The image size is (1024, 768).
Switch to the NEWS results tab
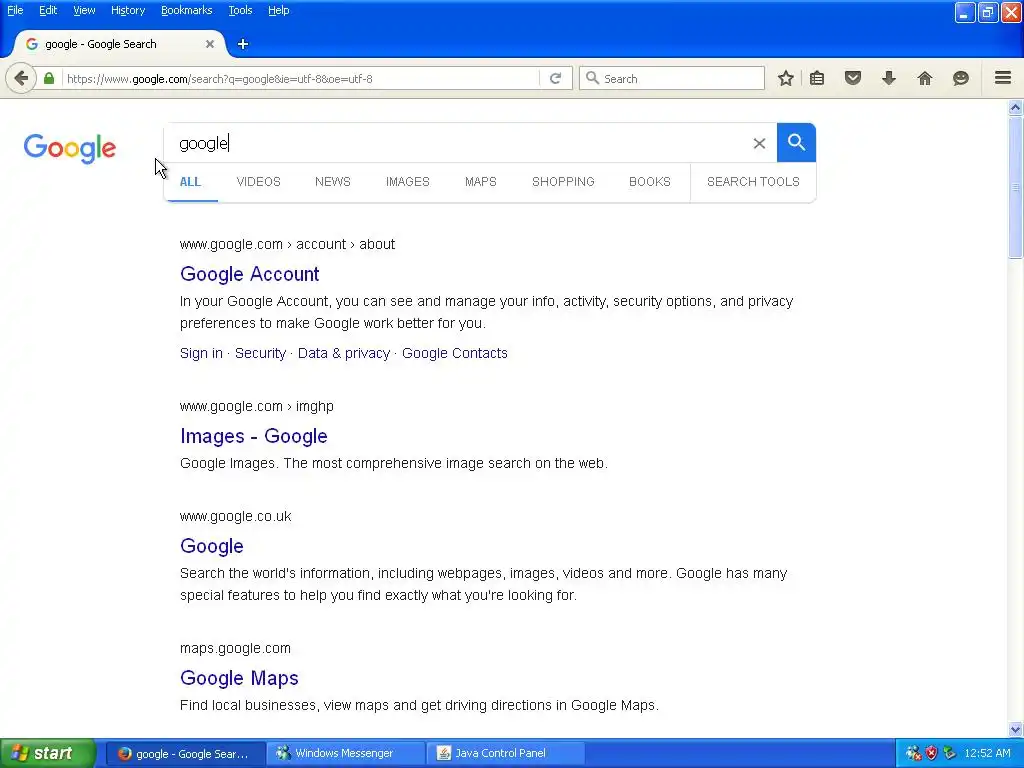coord(333,182)
